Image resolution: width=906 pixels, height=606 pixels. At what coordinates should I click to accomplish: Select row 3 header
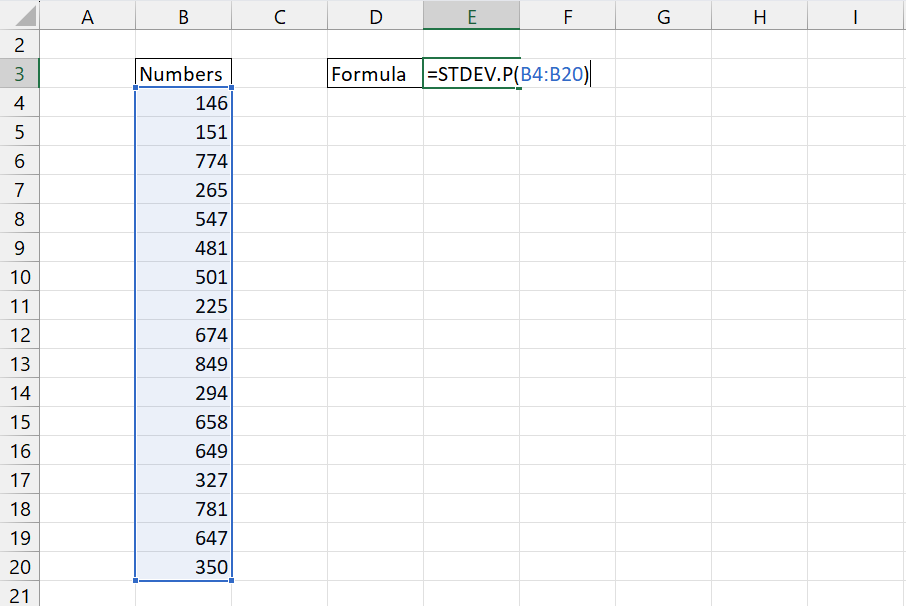(19, 74)
